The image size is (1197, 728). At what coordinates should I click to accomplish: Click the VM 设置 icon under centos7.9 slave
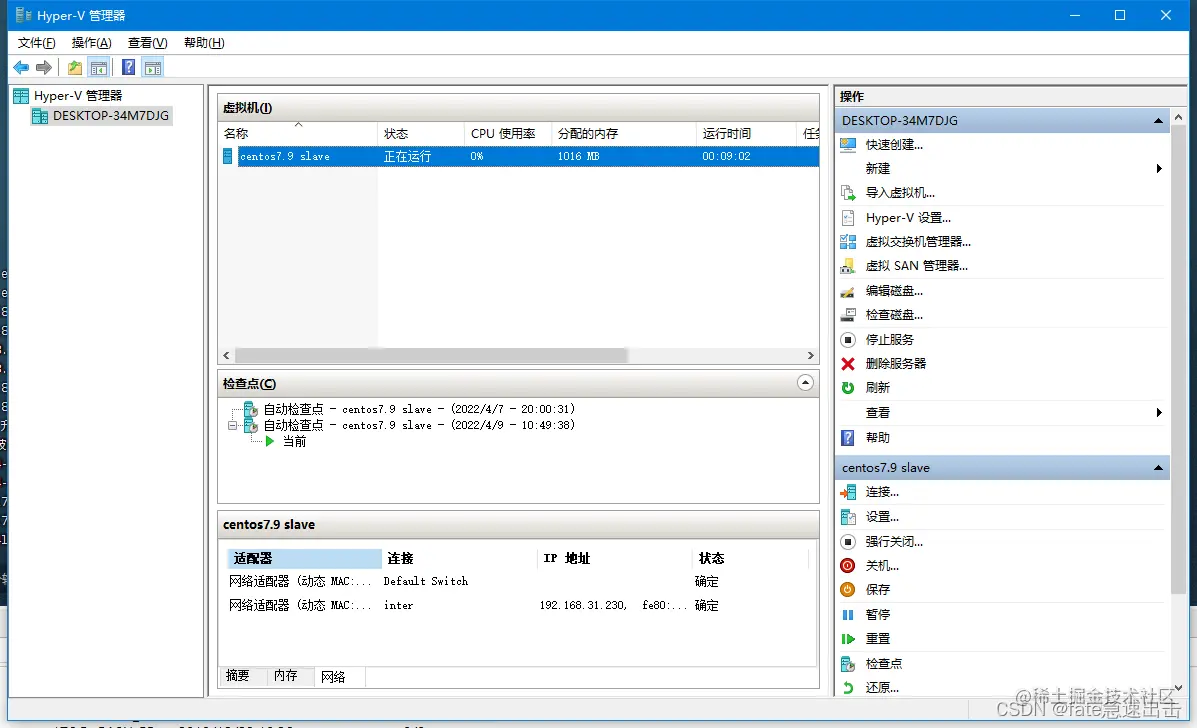pyautogui.click(x=848, y=517)
